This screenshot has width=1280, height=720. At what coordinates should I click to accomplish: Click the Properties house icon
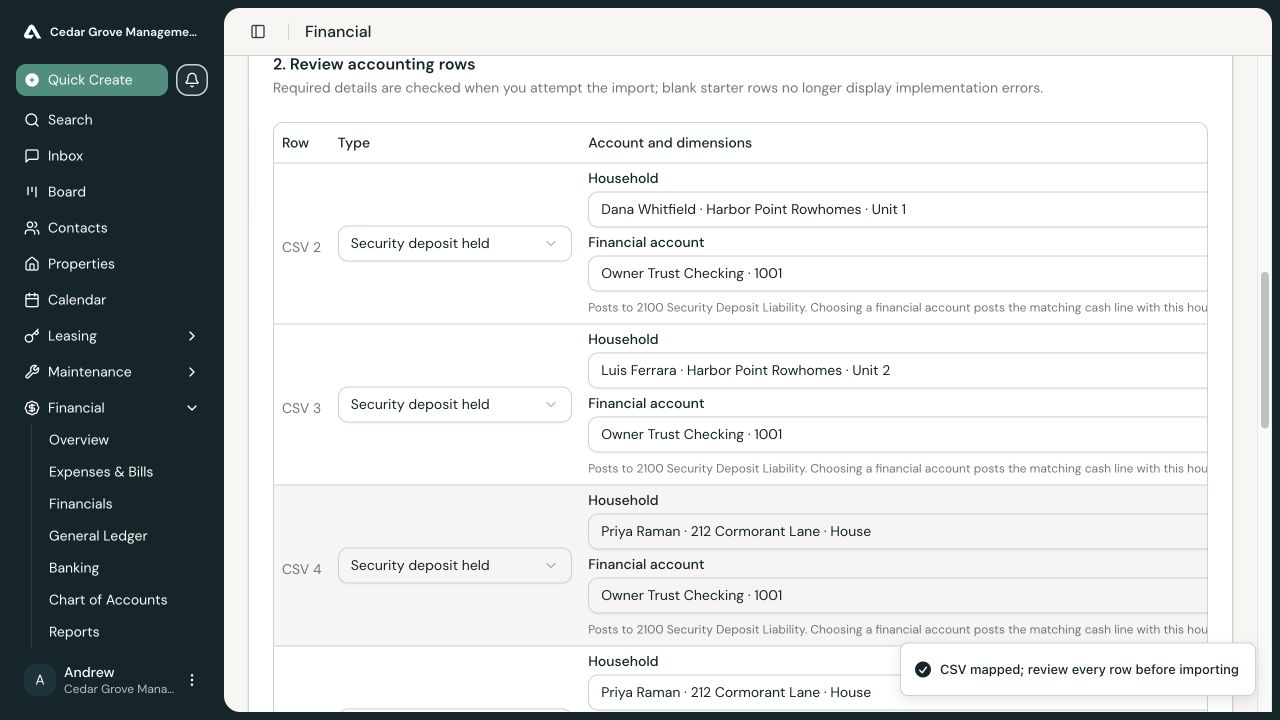32,264
